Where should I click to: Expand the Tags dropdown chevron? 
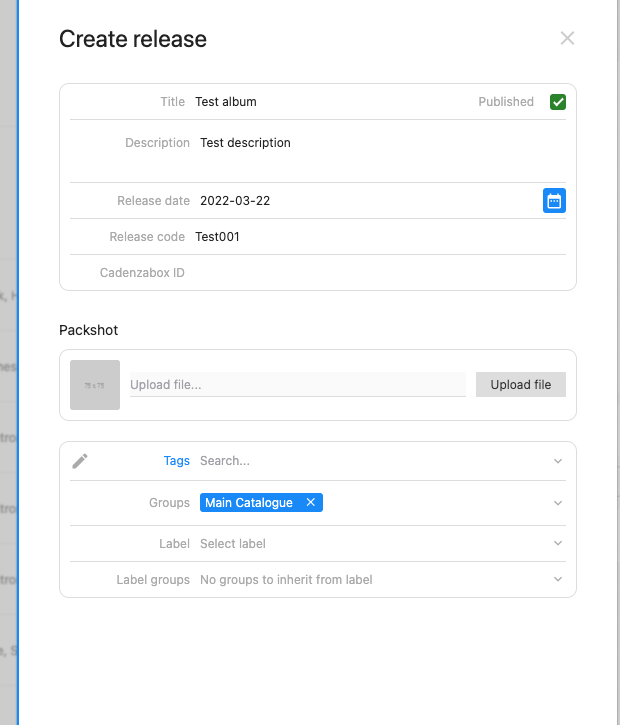(x=558, y=461)
